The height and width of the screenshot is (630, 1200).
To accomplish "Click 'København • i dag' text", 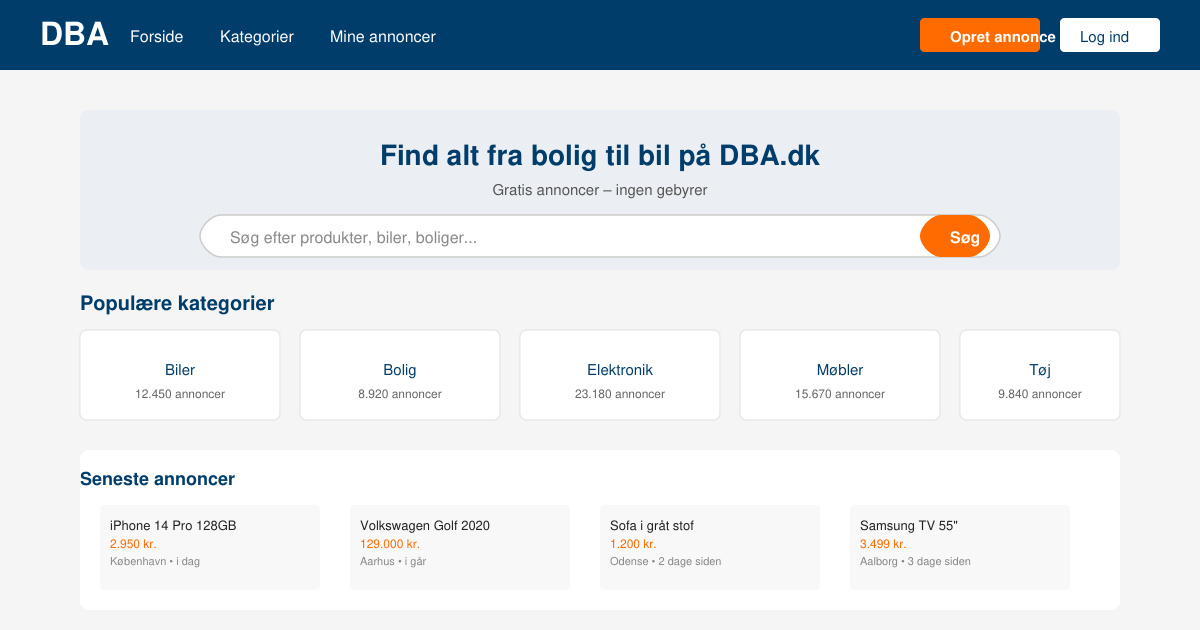I will click(155, 561).
